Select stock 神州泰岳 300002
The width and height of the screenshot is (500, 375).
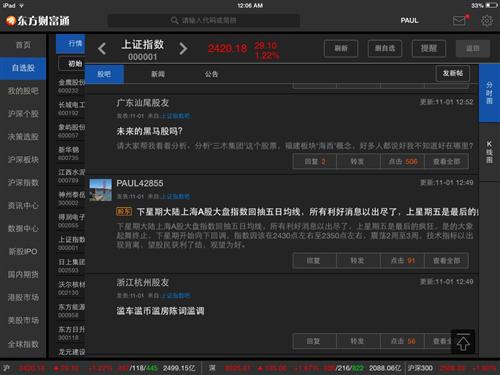pos(71,198)
